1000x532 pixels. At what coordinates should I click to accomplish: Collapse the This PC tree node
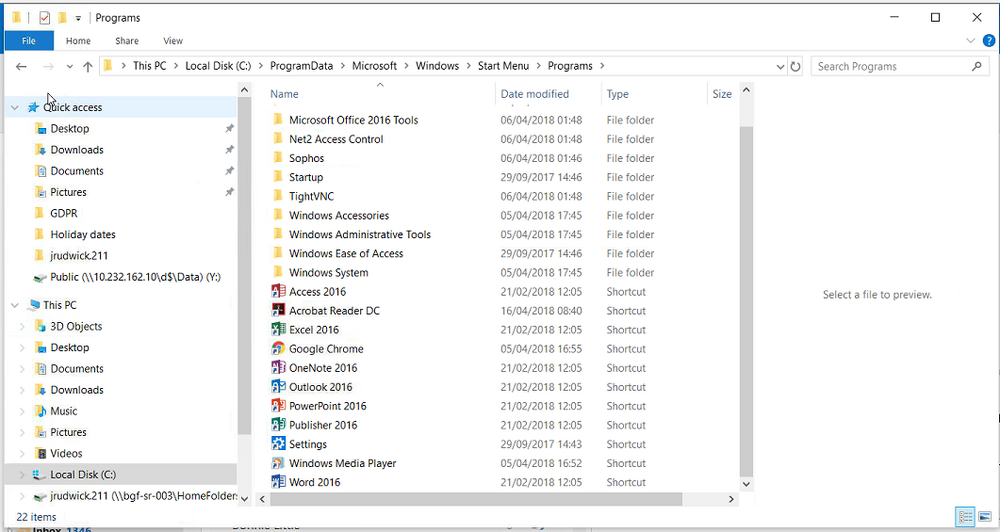tap(15, 306)
